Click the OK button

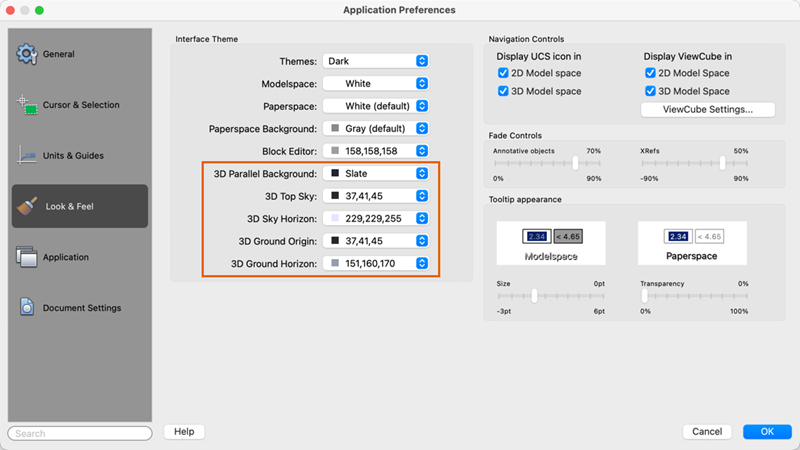pyautogui.click(x=767, y=432)
